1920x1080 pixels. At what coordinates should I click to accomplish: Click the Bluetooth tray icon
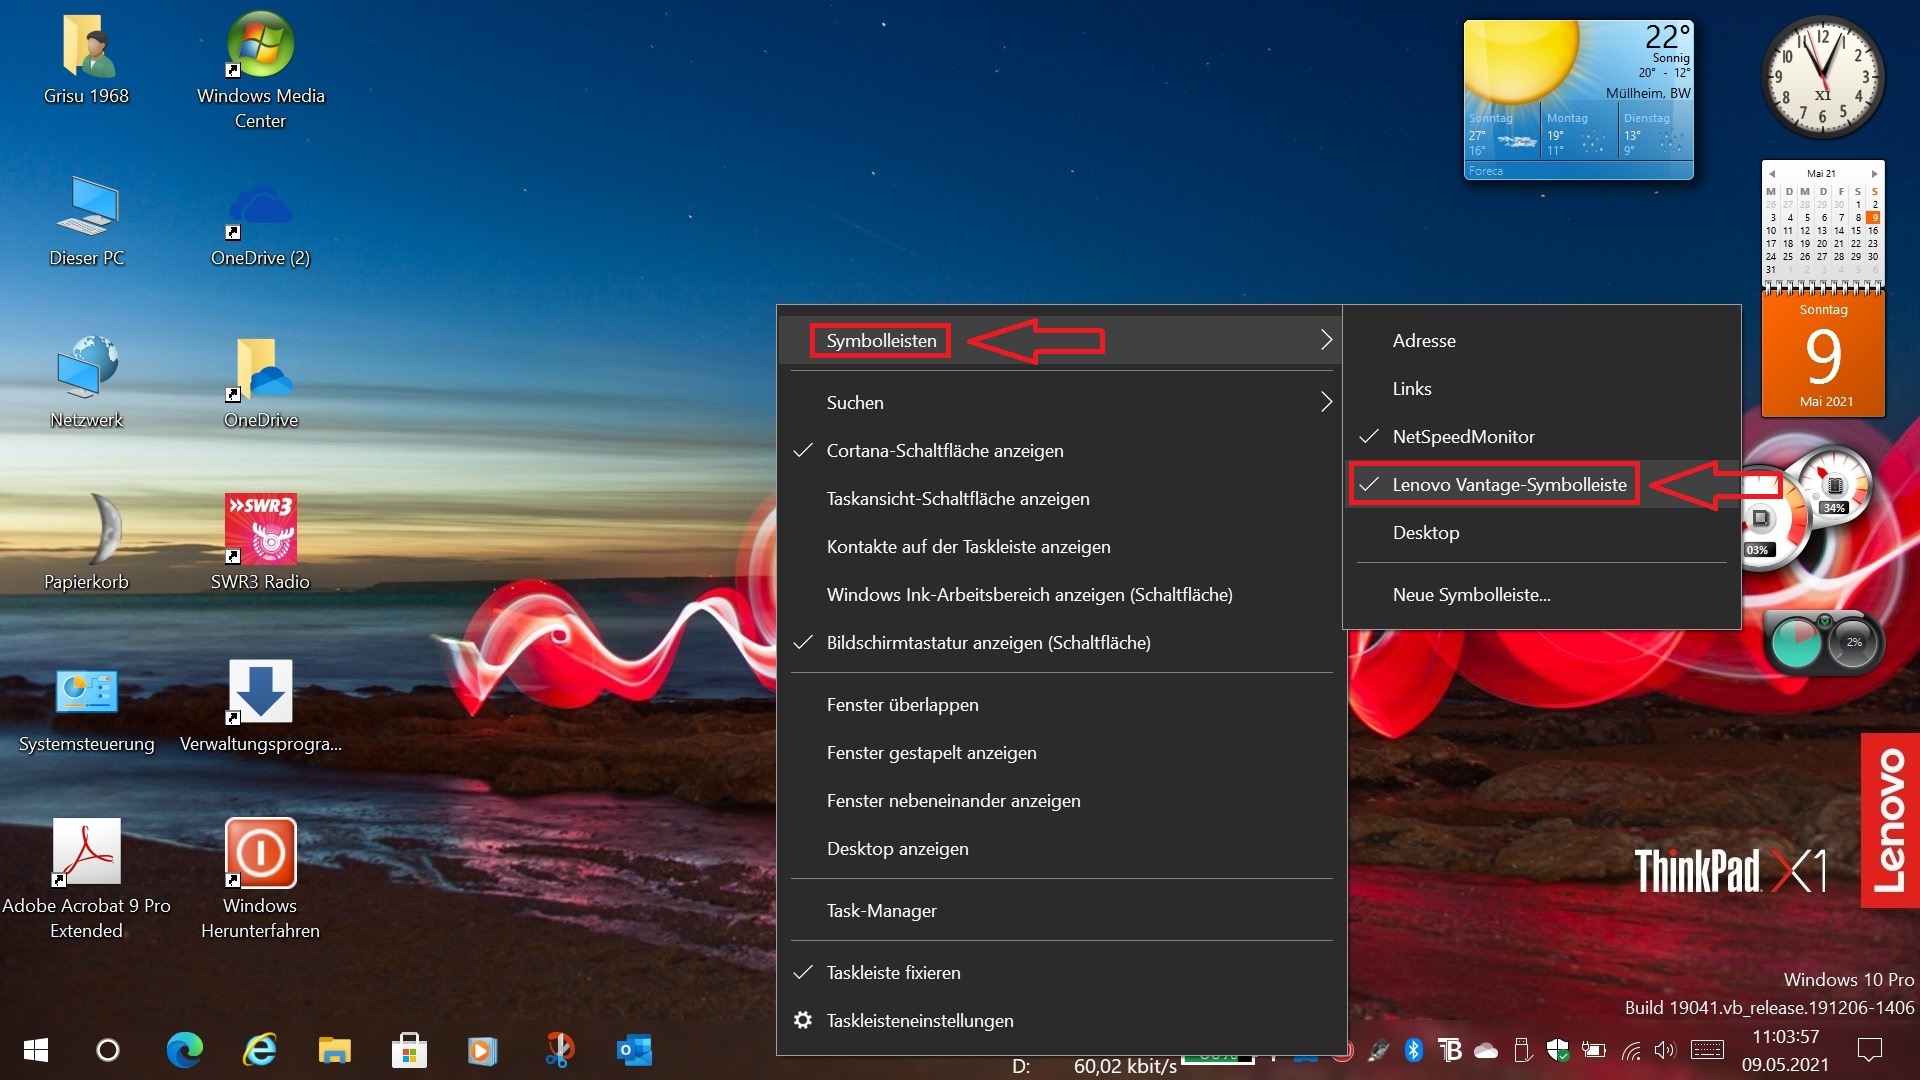click(x=1413, y=1049)
